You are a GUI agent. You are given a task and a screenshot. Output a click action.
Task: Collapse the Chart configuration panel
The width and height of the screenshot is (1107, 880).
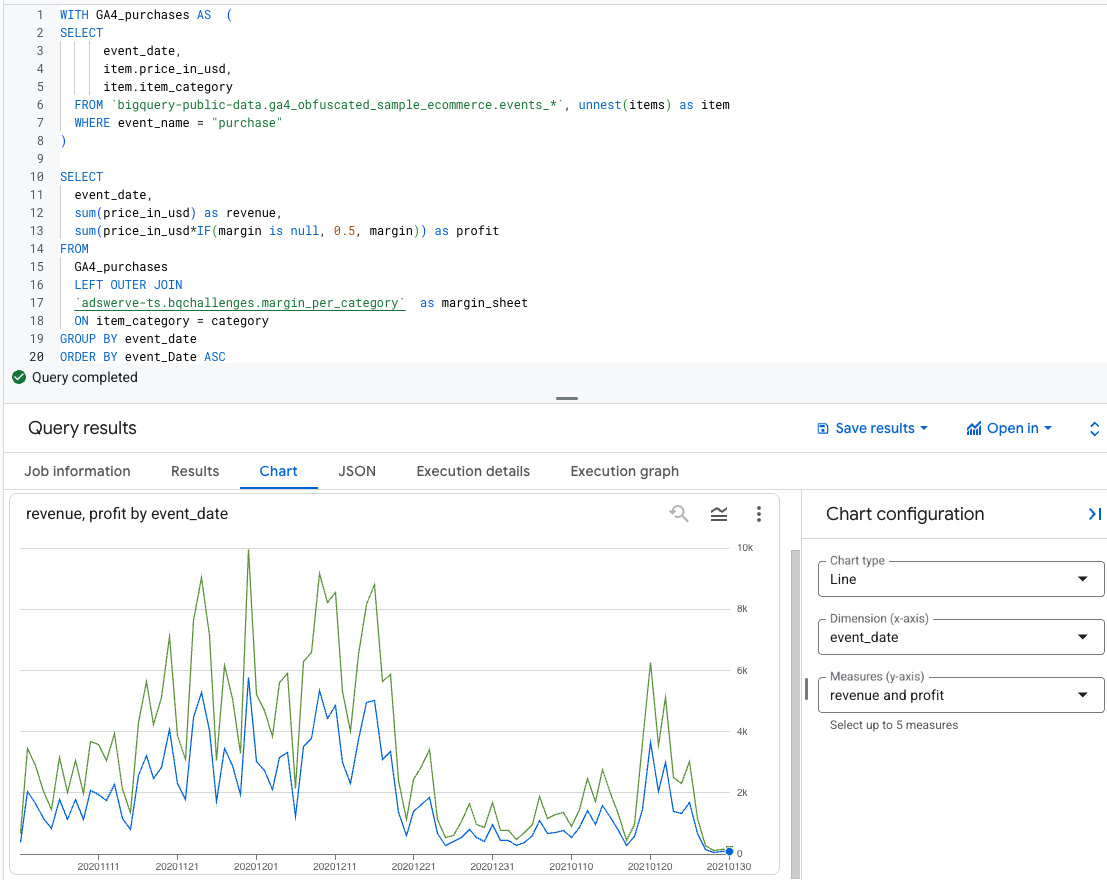[1094, 514]
